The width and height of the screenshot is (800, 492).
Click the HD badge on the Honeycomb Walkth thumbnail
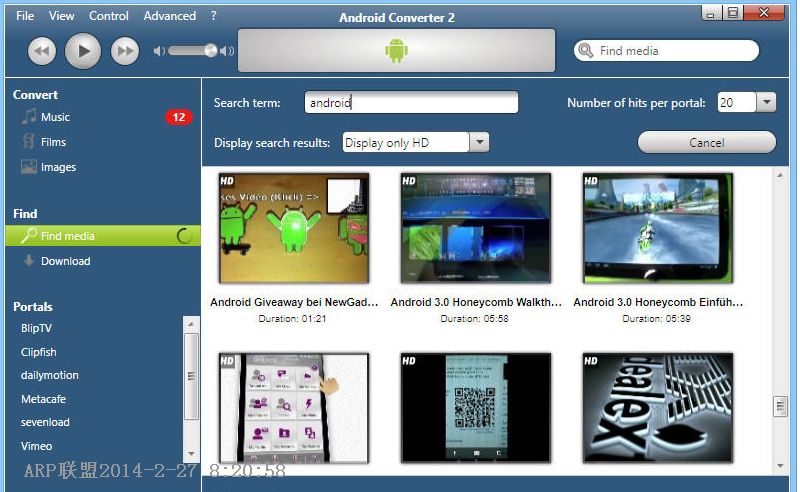pyautogui.click(x=409, y=181)
